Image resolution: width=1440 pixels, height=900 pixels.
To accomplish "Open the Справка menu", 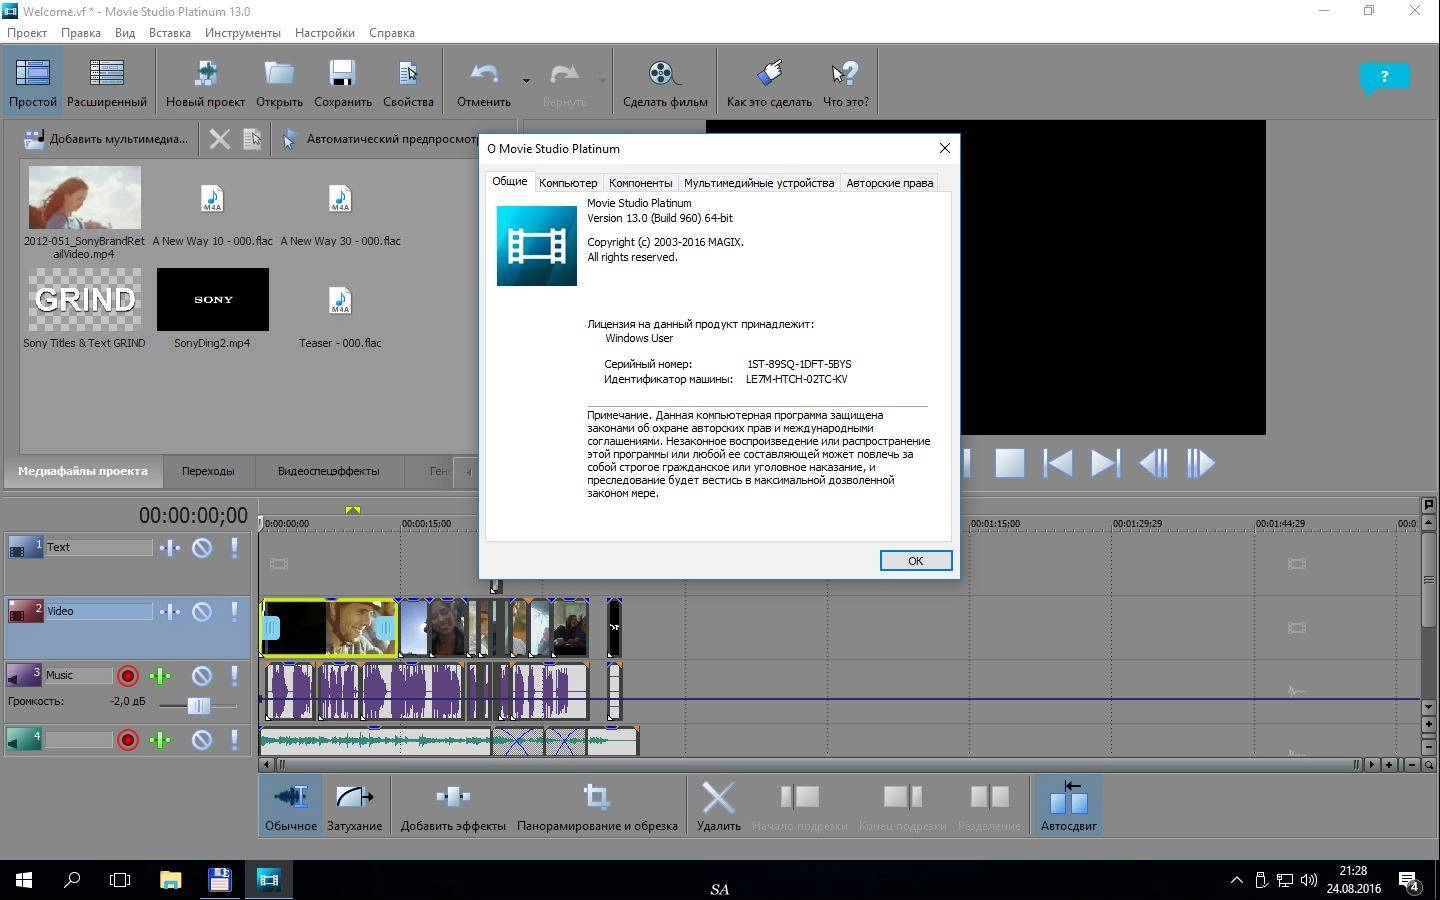I will click(392, 32).
